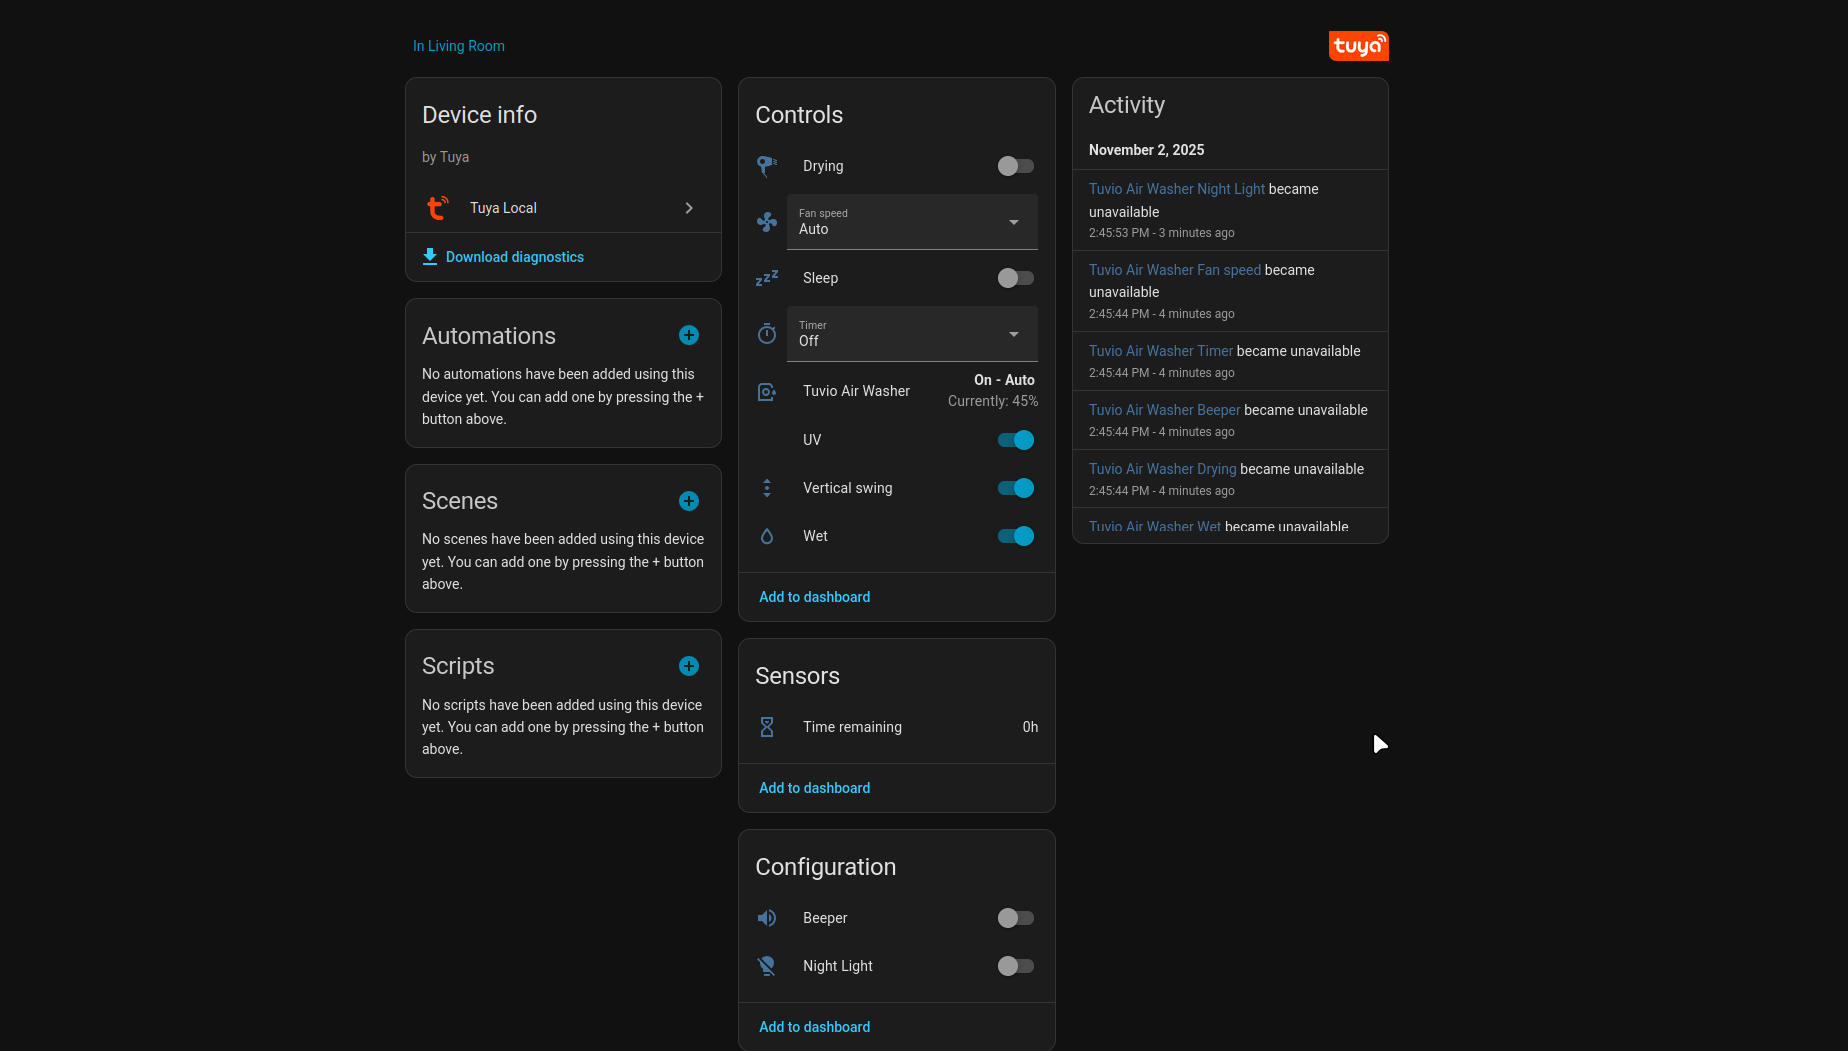
Task: Click the download diagnostics arrow icon
Action: pyautogui.click(x=430, y=257)
